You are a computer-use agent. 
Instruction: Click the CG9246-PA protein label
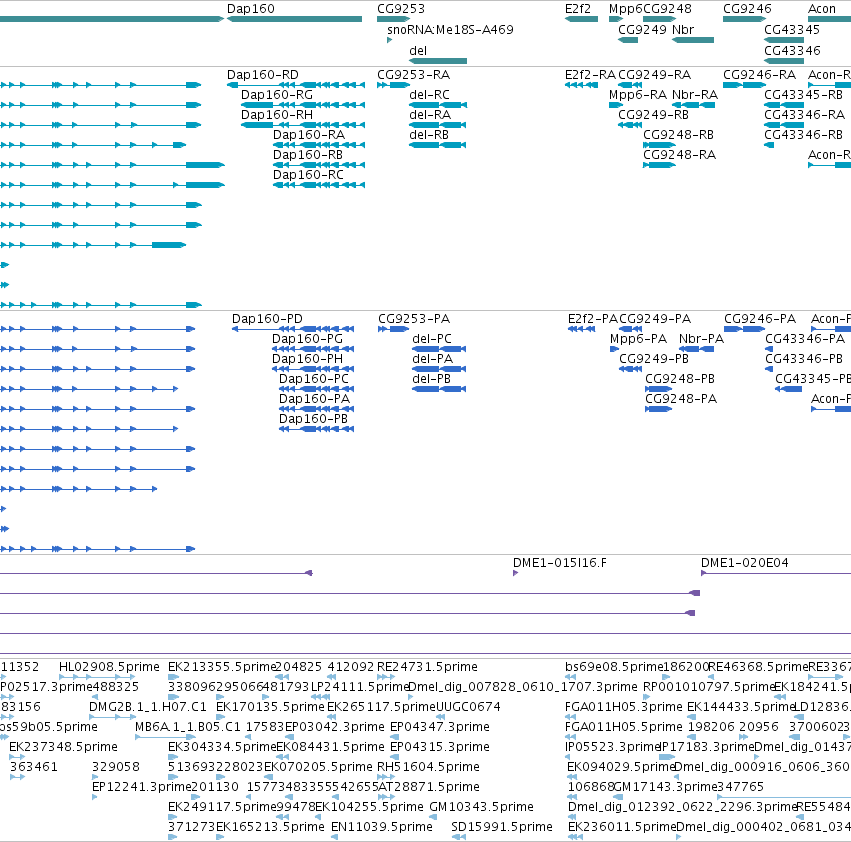pyautogui.click(x=760, y=319)
